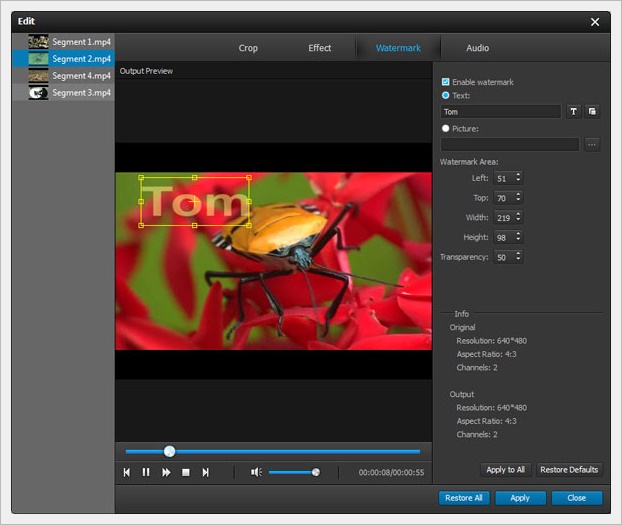Click the Picture path input field
Viewport: 622px width, 525px height.
pos(510,144)
